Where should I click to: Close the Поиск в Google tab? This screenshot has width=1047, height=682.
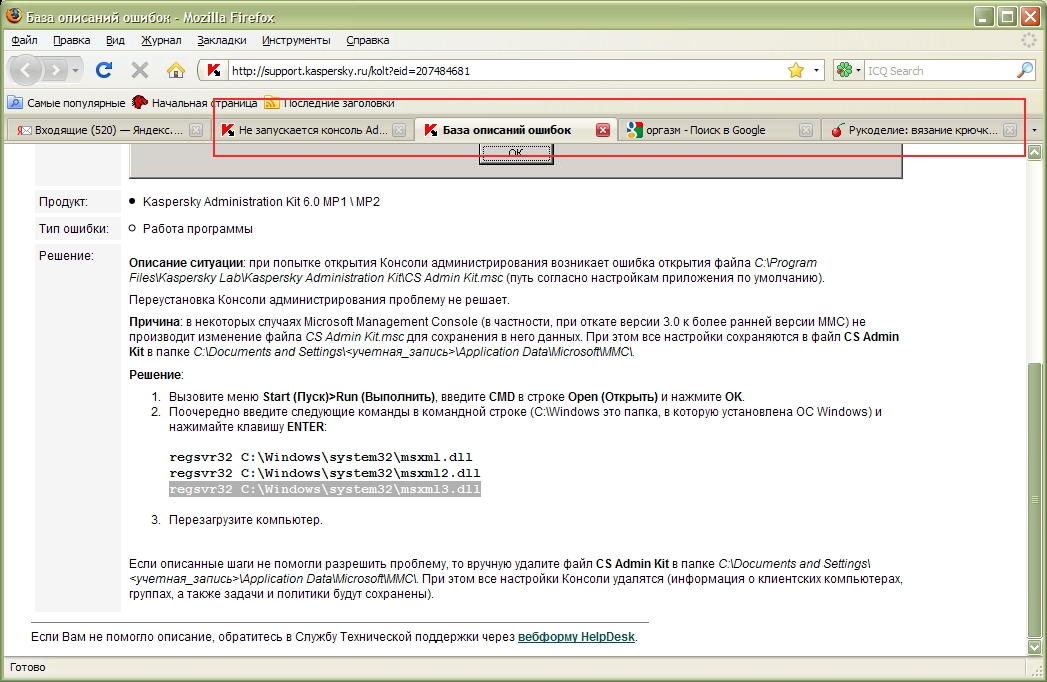806,130
